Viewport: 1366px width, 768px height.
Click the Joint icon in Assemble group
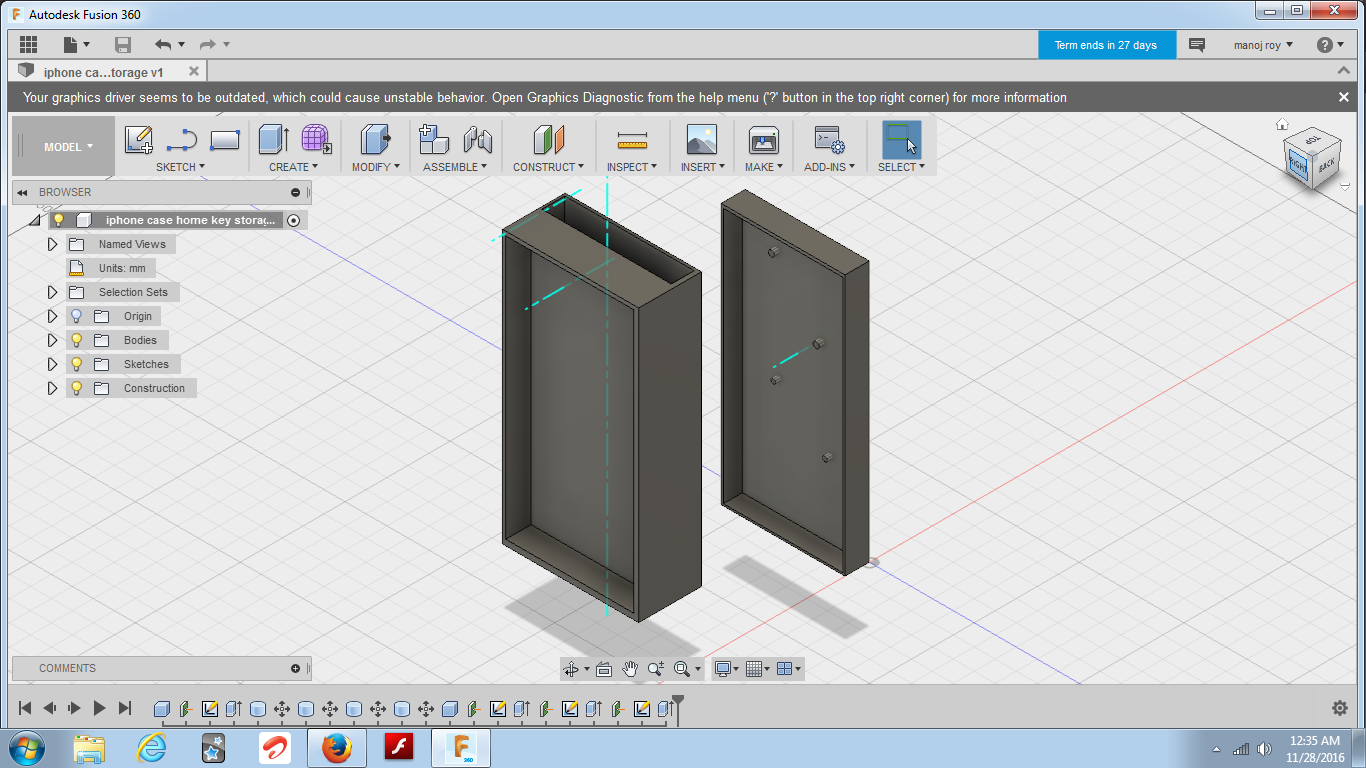[x=478, y=140]
